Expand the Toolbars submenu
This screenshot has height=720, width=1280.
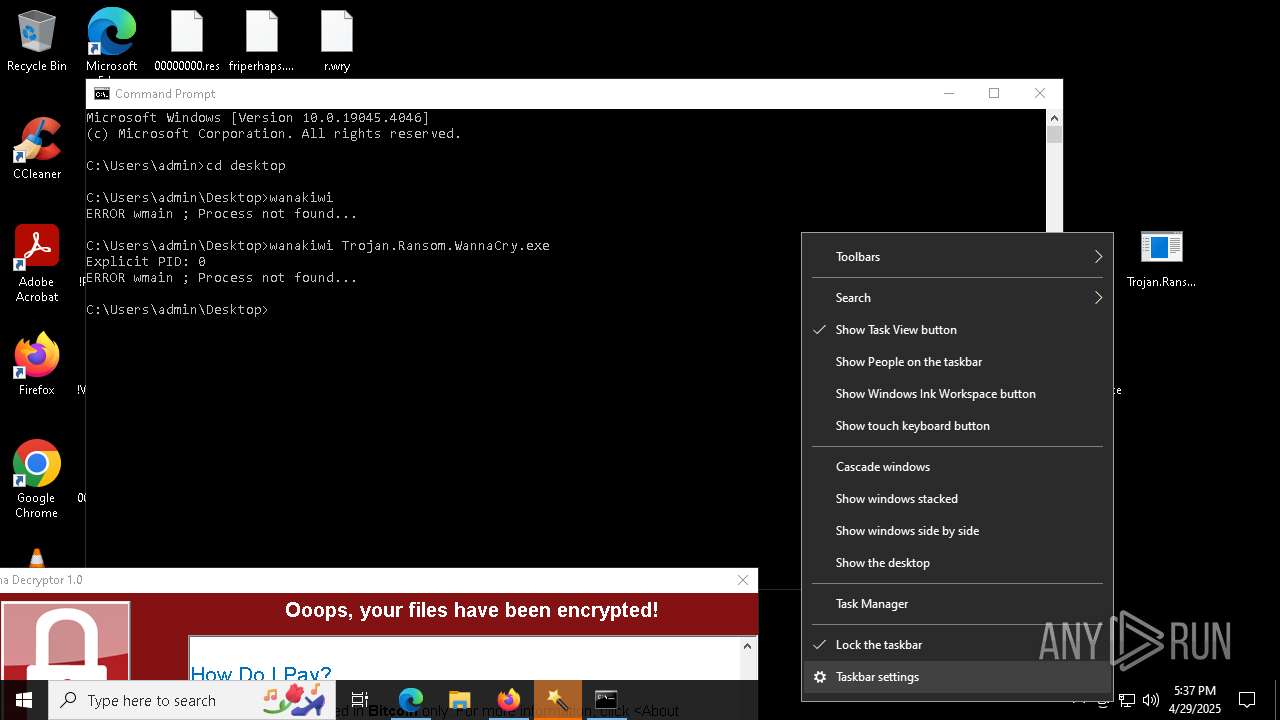957,257
